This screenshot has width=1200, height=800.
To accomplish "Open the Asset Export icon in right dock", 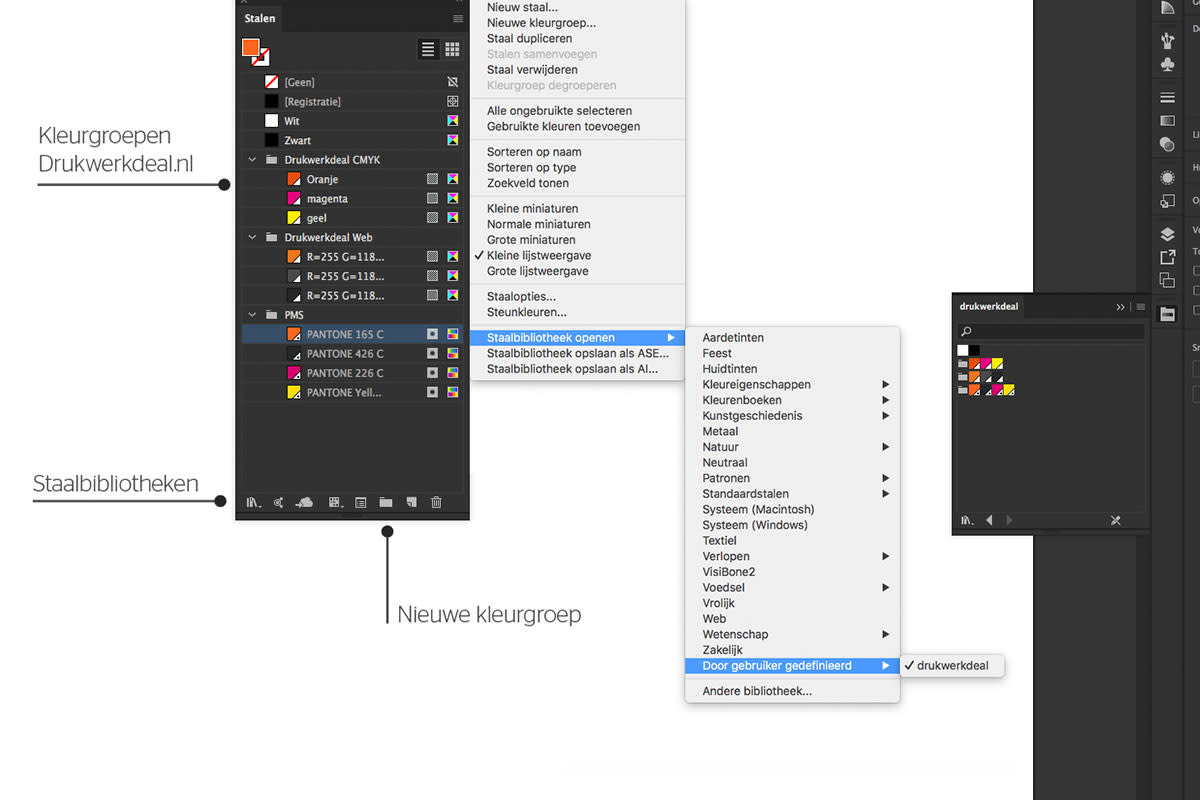I will 1167,257.
